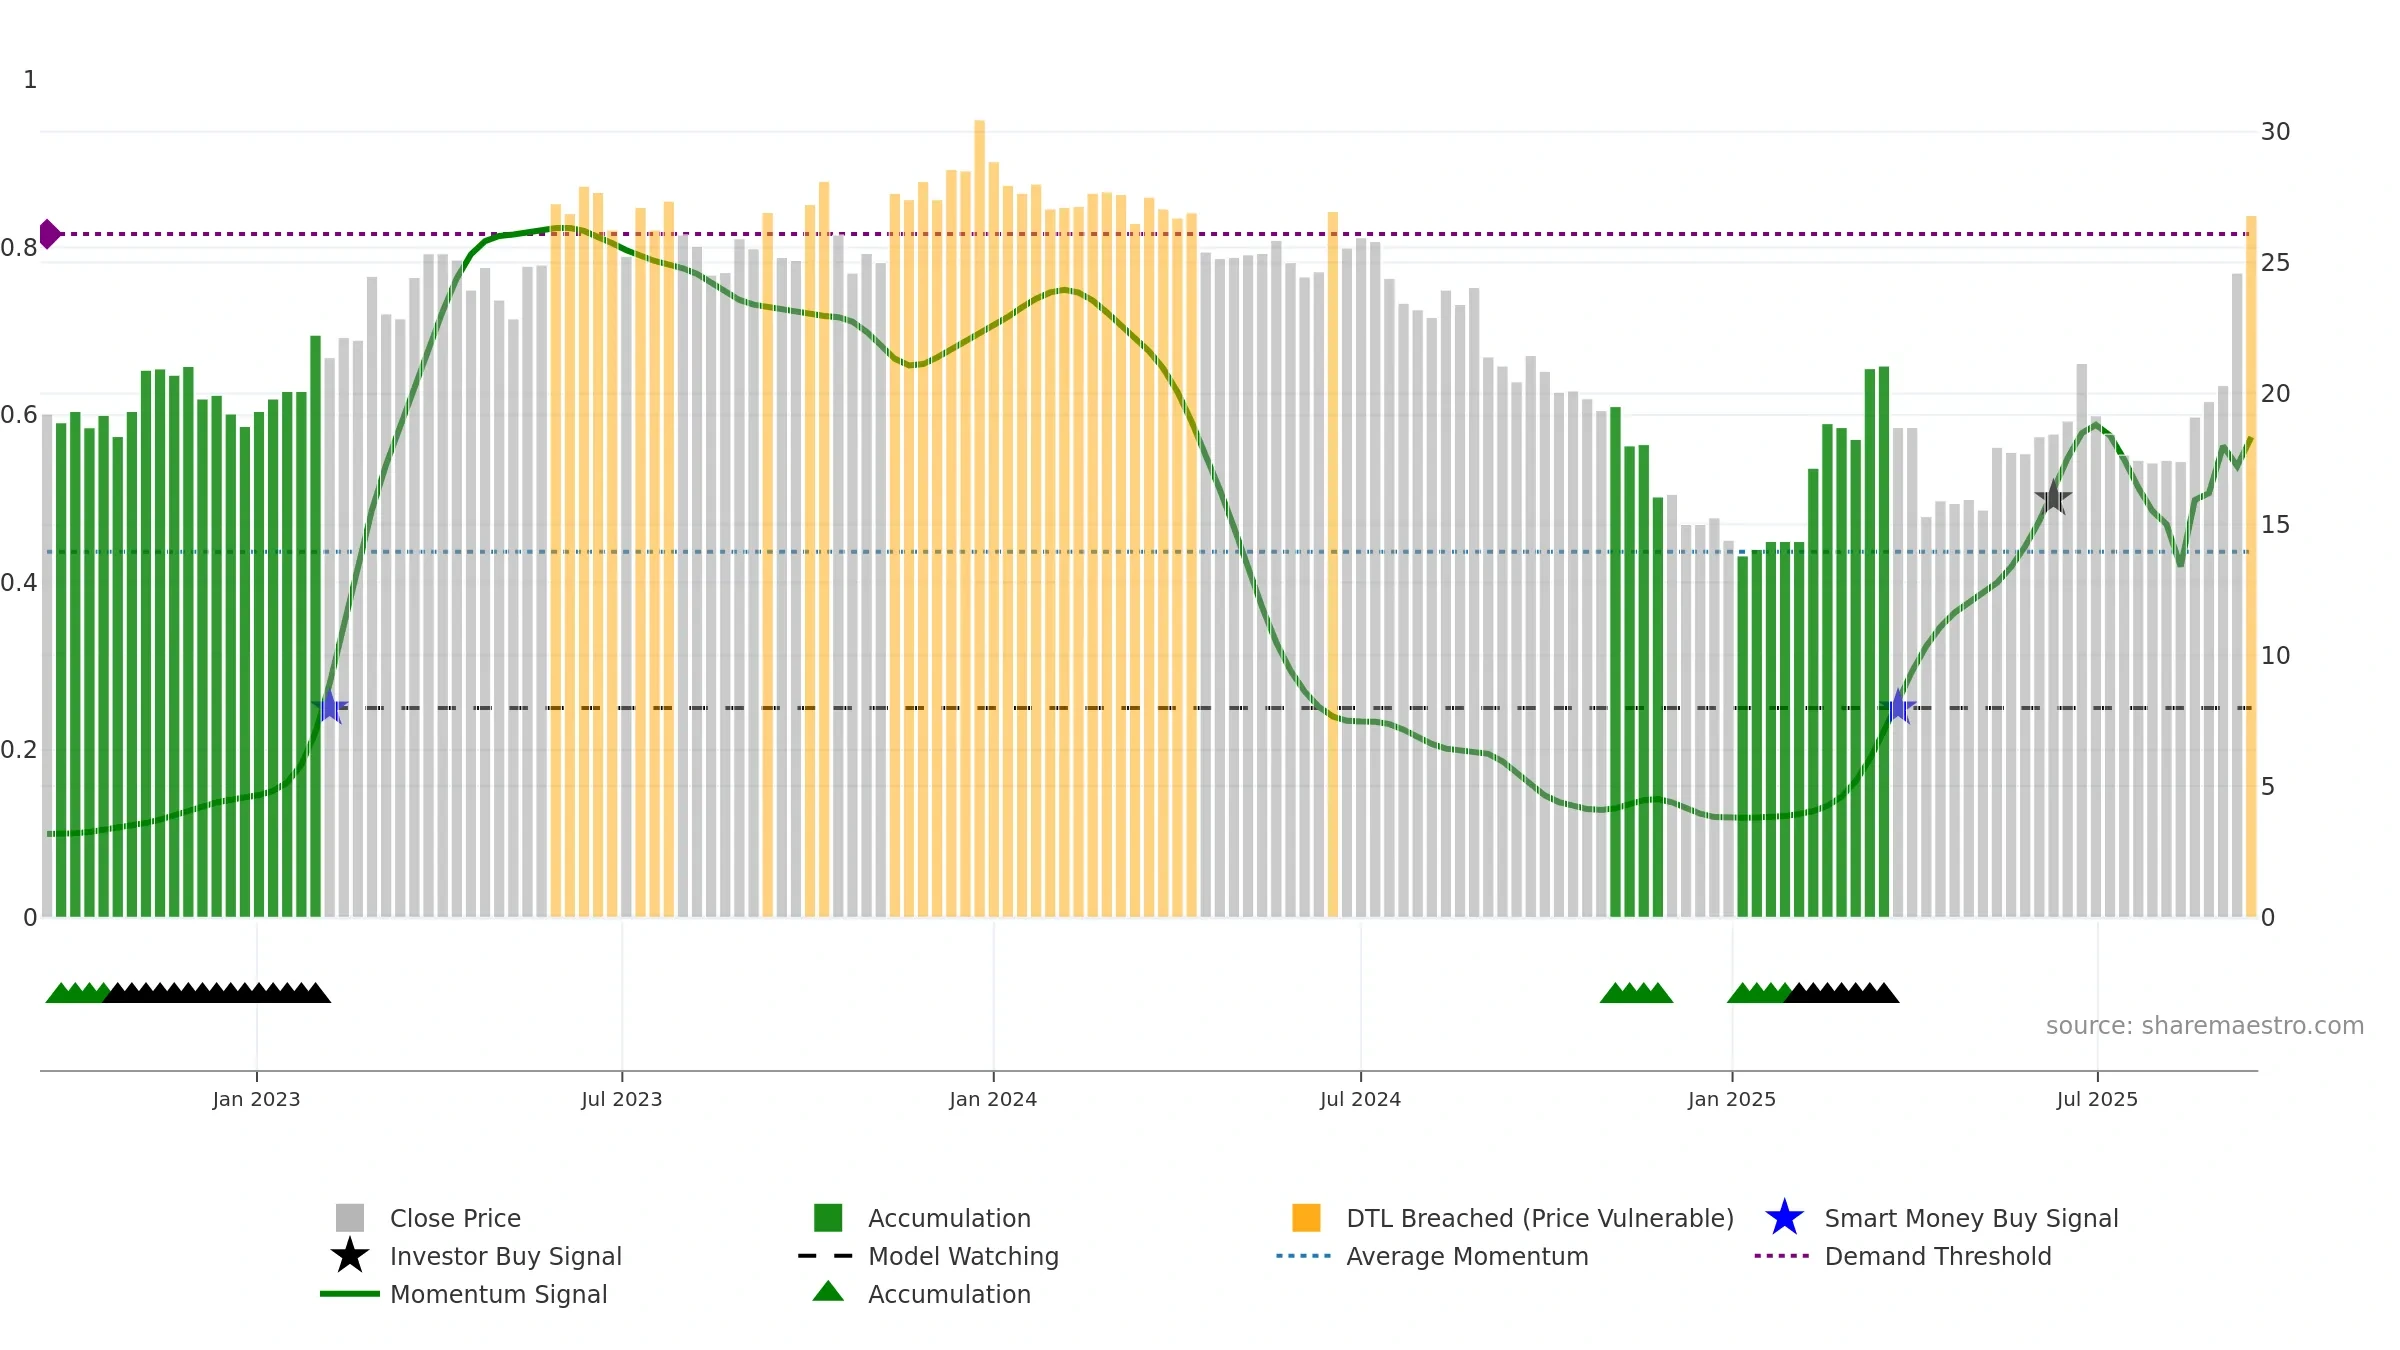Click the green square Accumulation legend icon

828,1217
